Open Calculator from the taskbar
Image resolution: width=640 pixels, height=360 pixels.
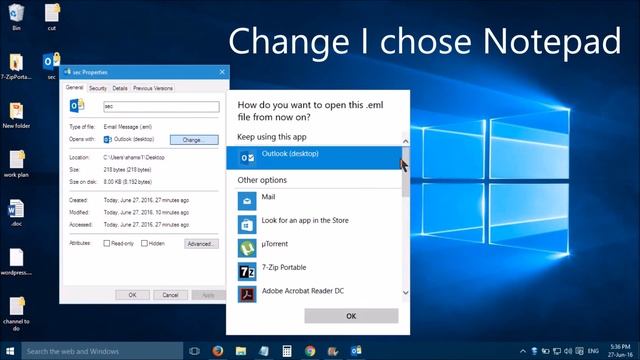(287, 351)
